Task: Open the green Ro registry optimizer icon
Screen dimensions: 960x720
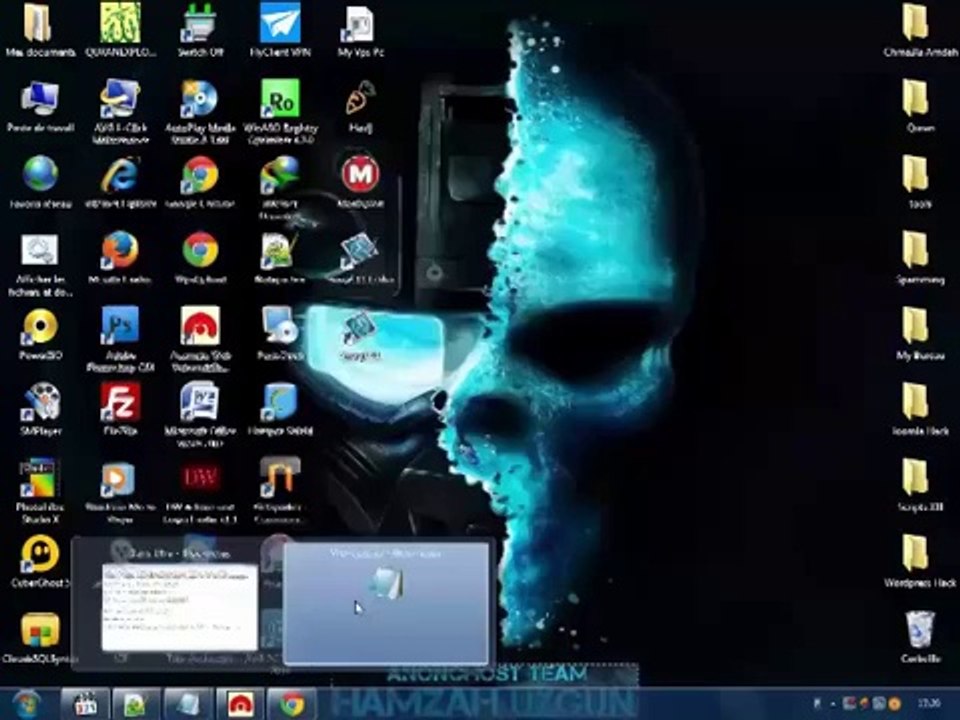Action: (x=280, y=98)
